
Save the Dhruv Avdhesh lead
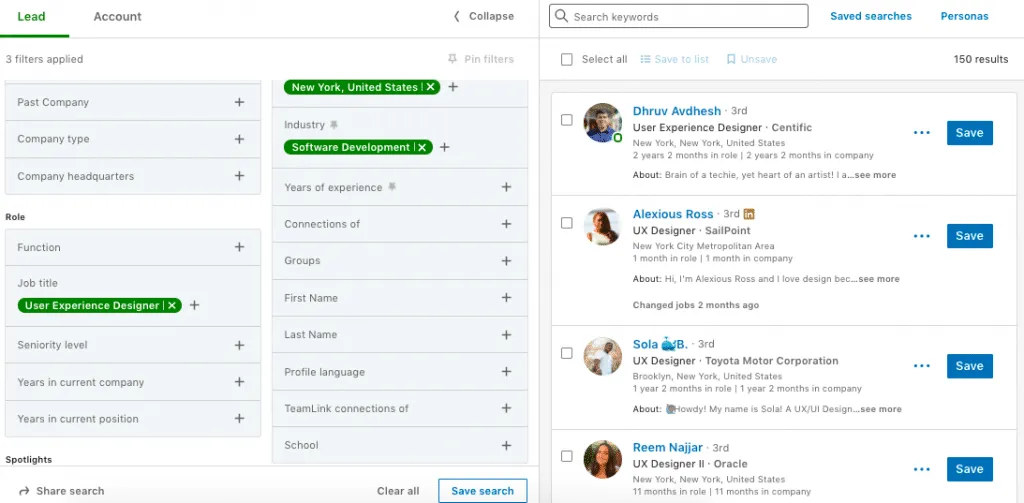[970, 133]
